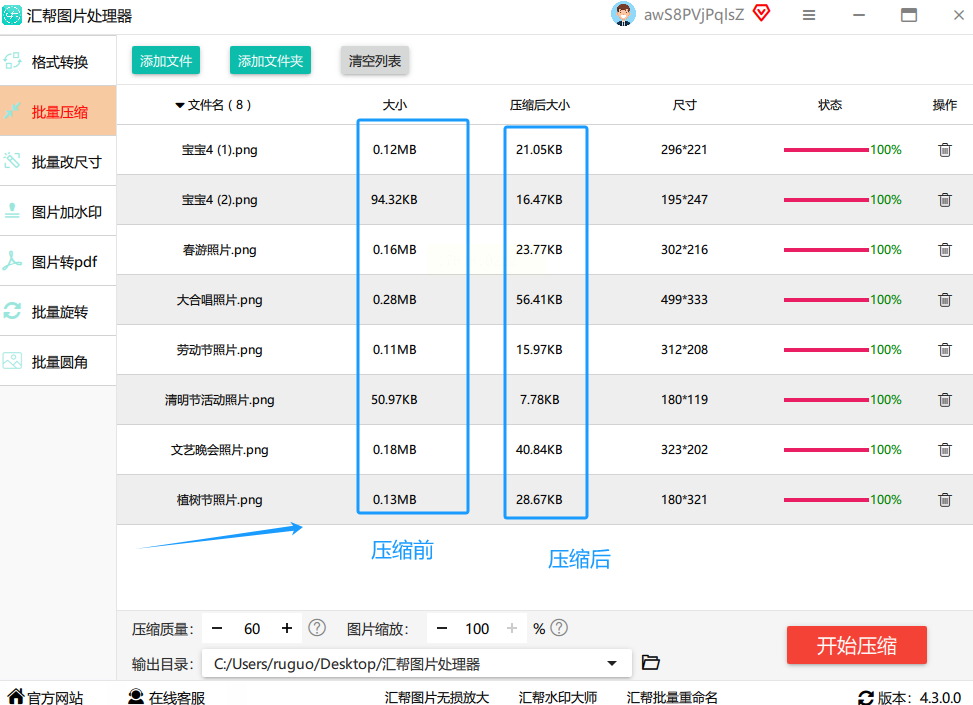Viewport: 973px width, 705px height.
Task: Open the hamburger menu in title bar
Action: tap(809, 15)
